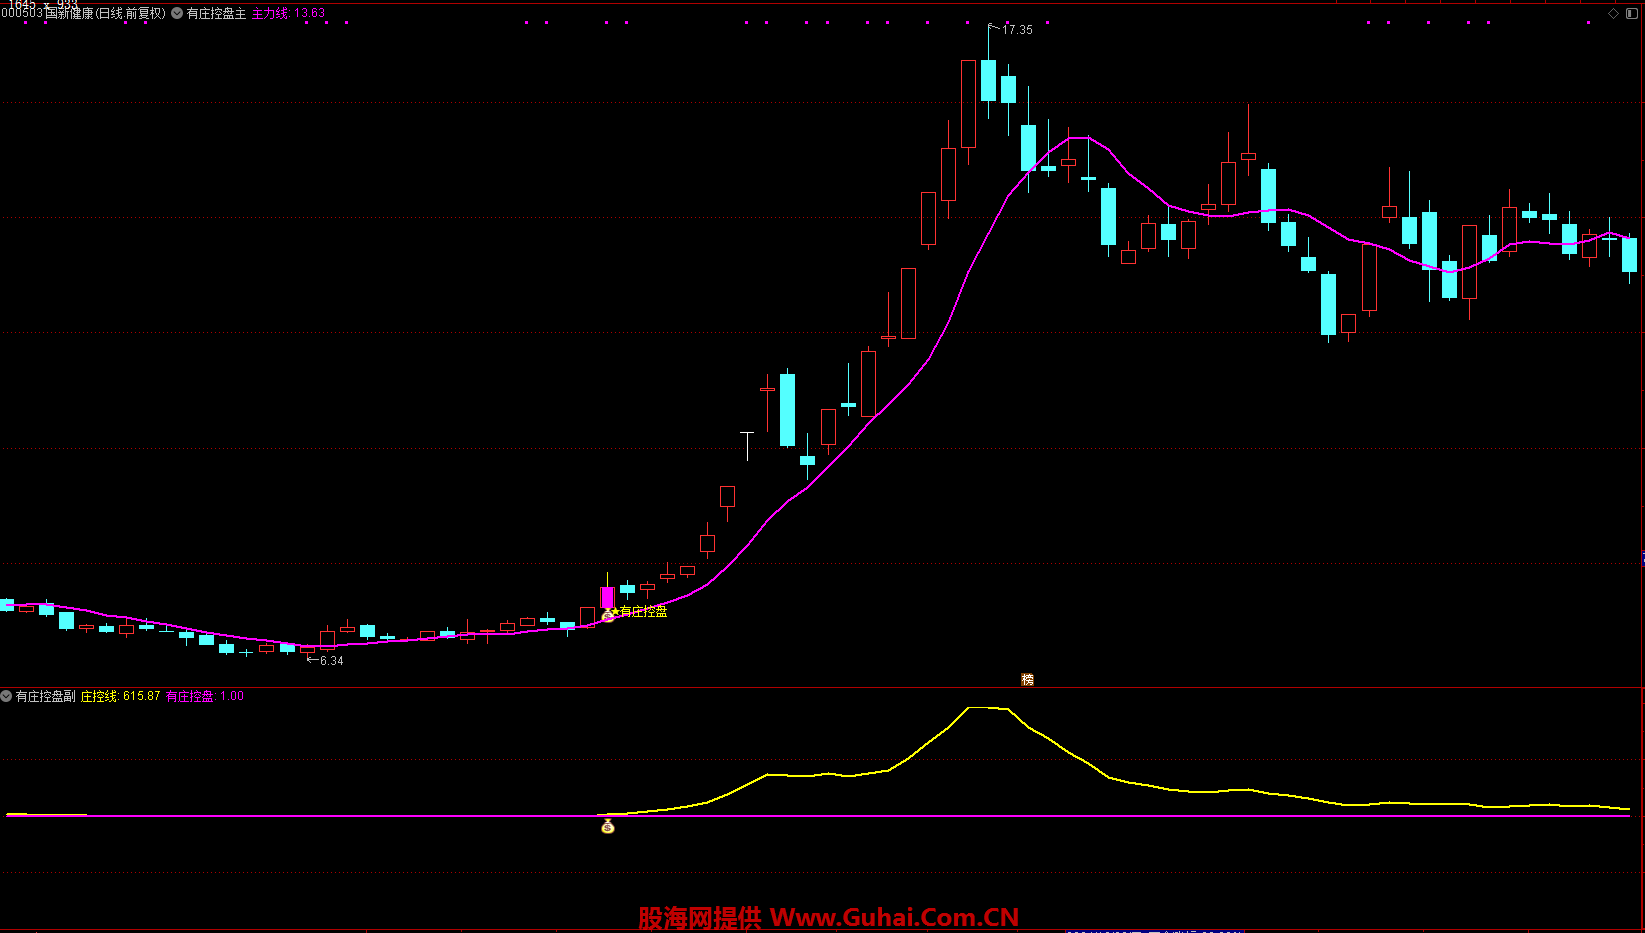
Task: Toggle the side panel layout icon
Action: click(1632, 13)
